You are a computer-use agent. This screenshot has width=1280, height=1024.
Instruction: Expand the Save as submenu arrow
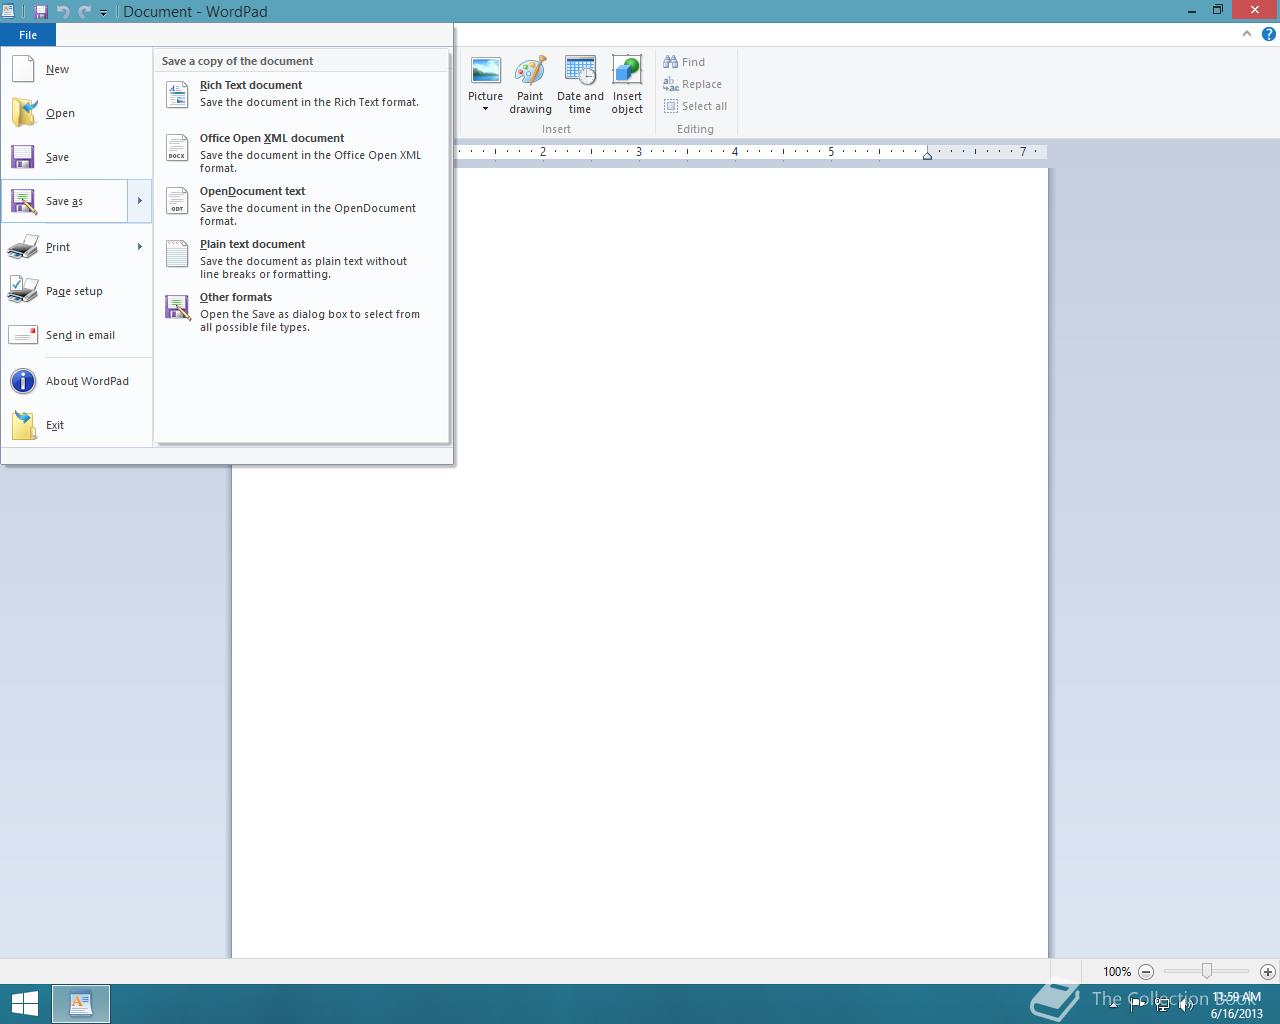pyautogui.click(x=139, y=202)
